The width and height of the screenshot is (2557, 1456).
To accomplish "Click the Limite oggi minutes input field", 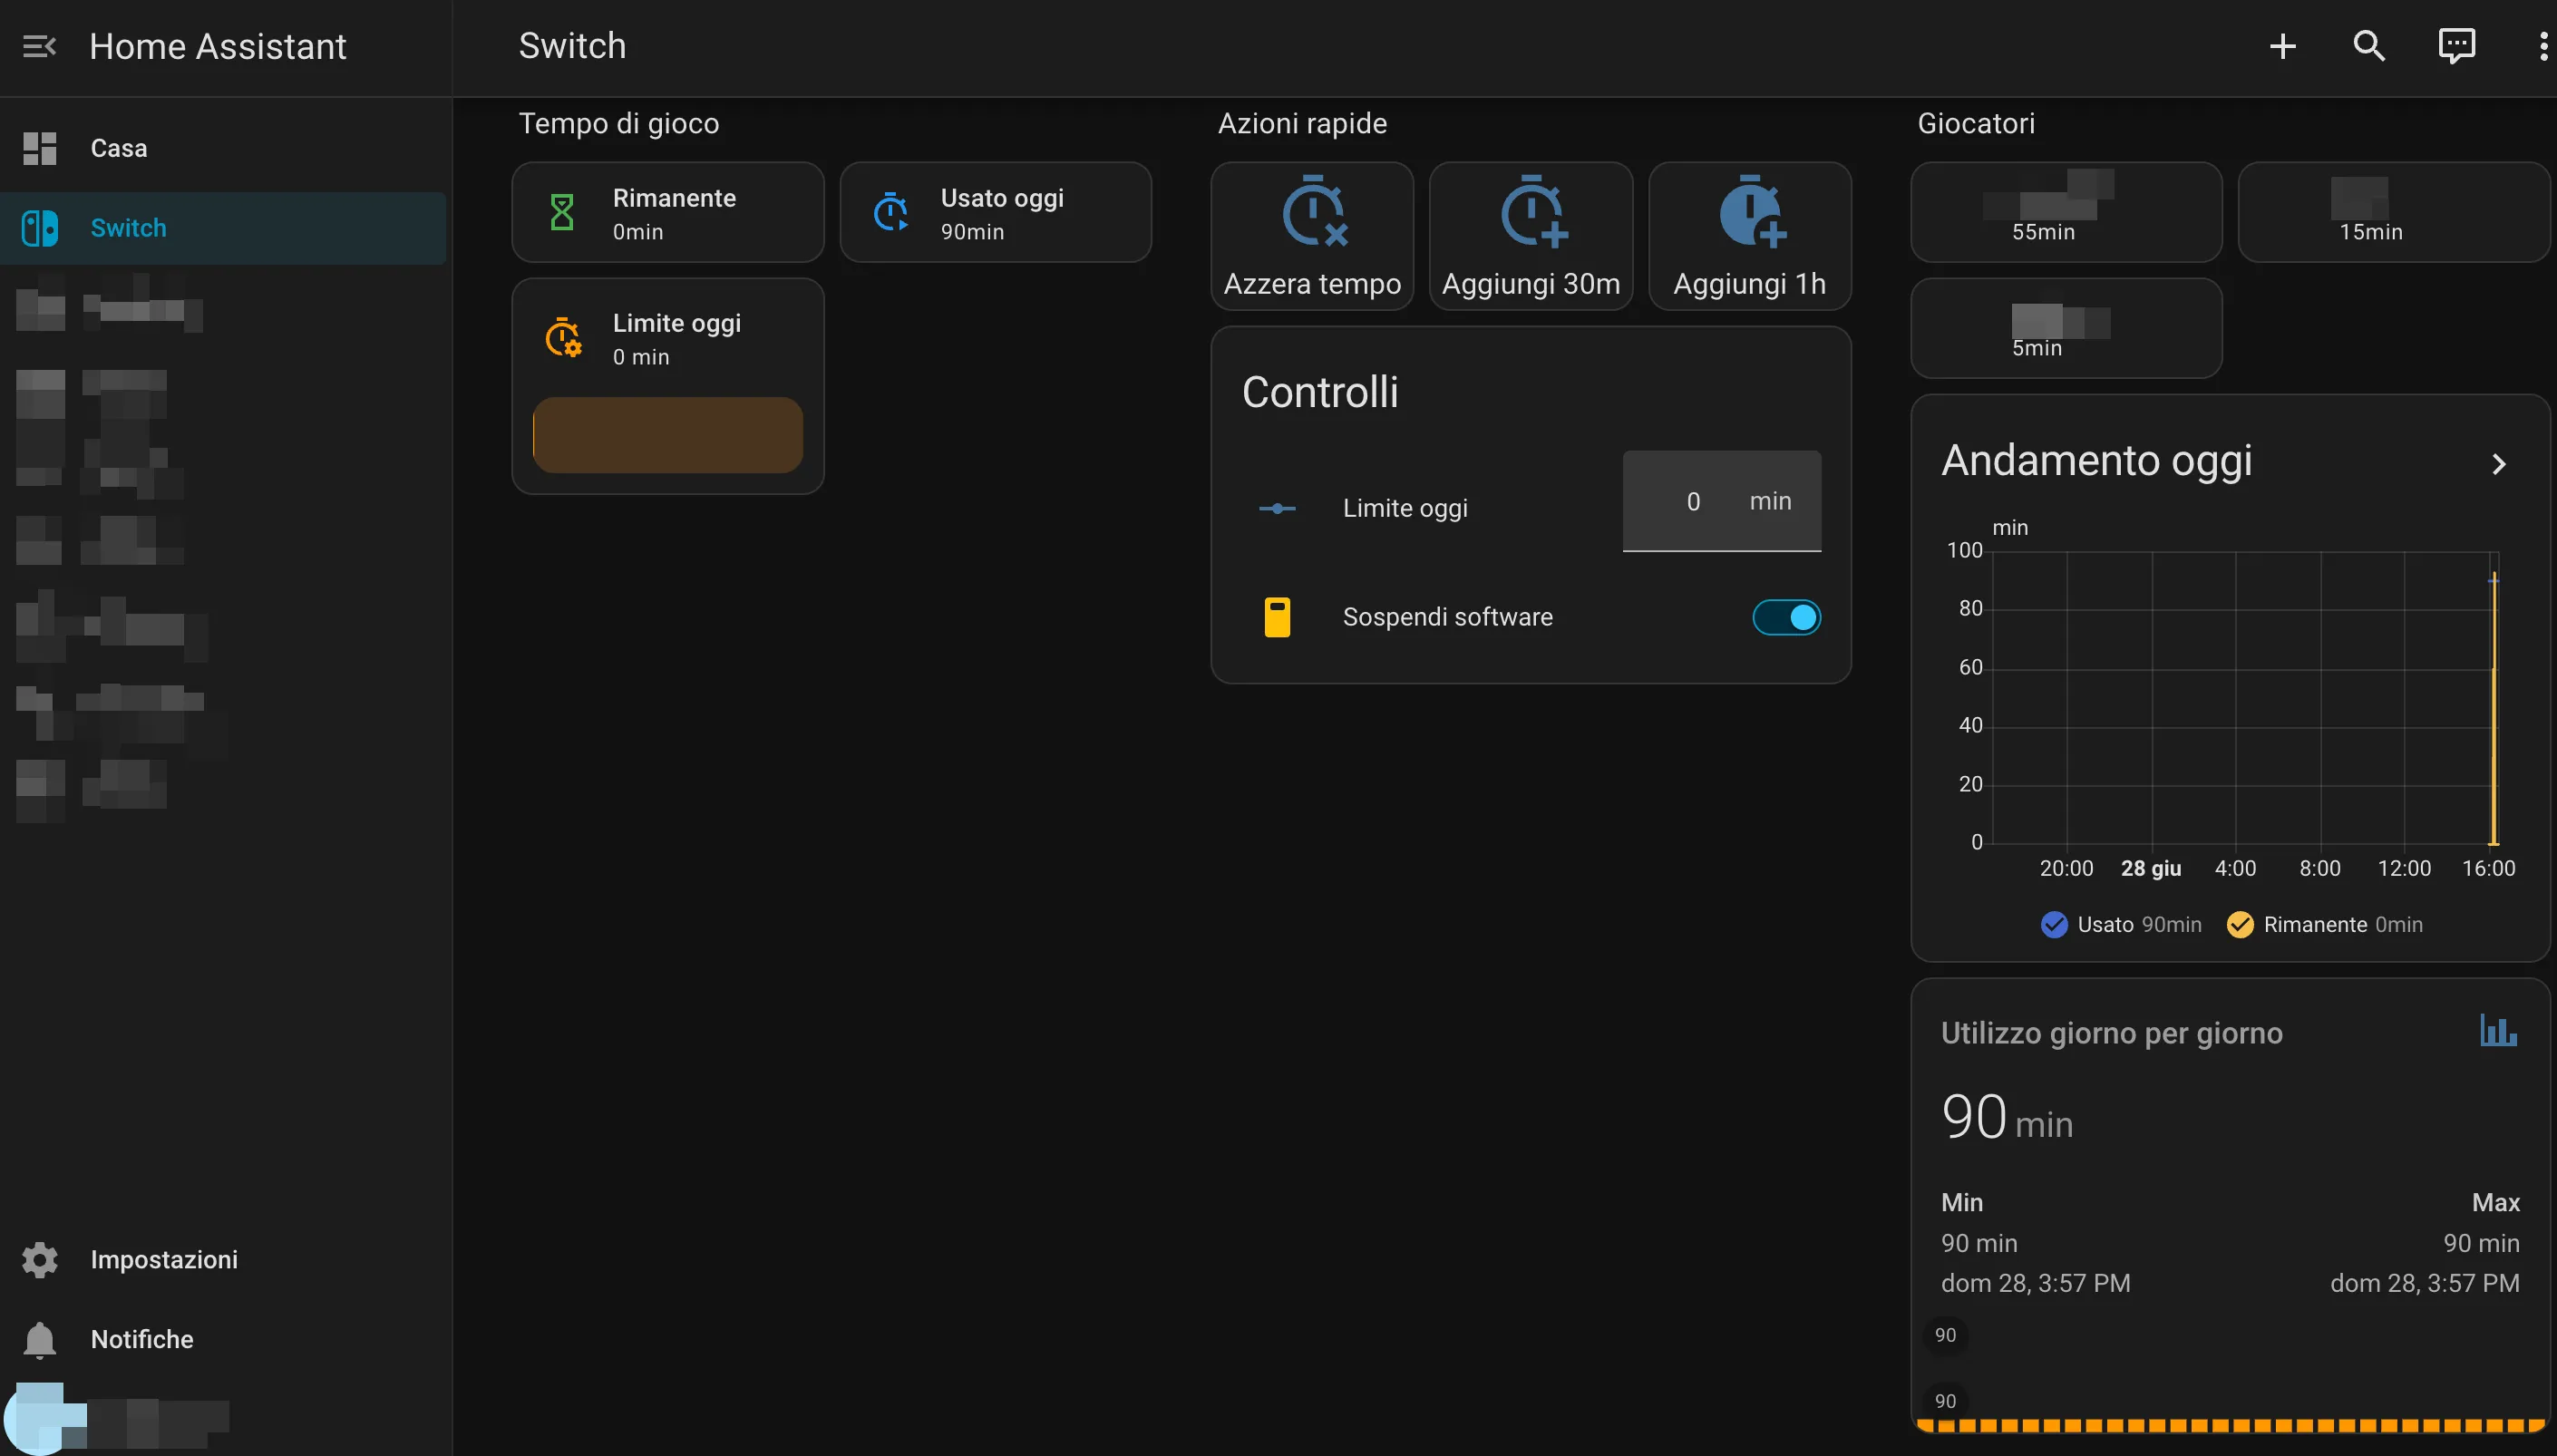I will click(1721, 501).
